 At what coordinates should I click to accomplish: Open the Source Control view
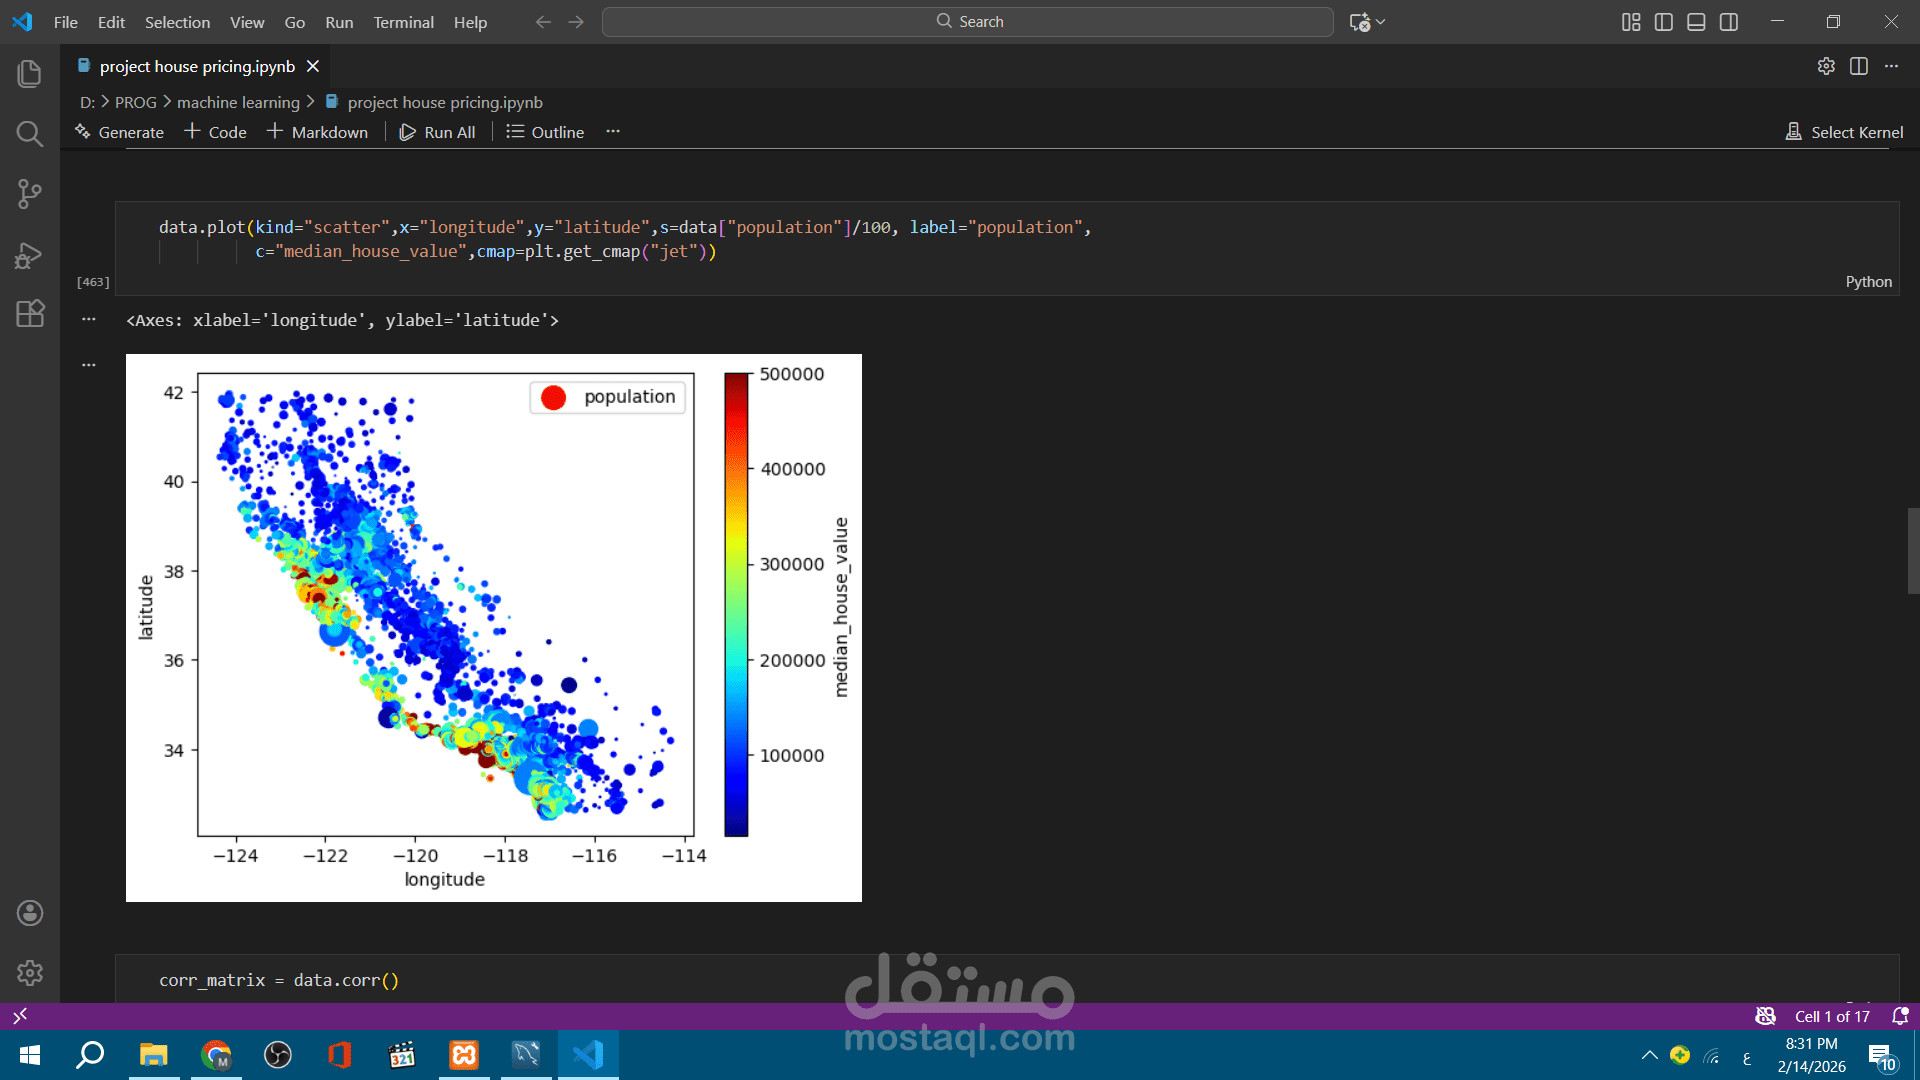coord(29,194)
